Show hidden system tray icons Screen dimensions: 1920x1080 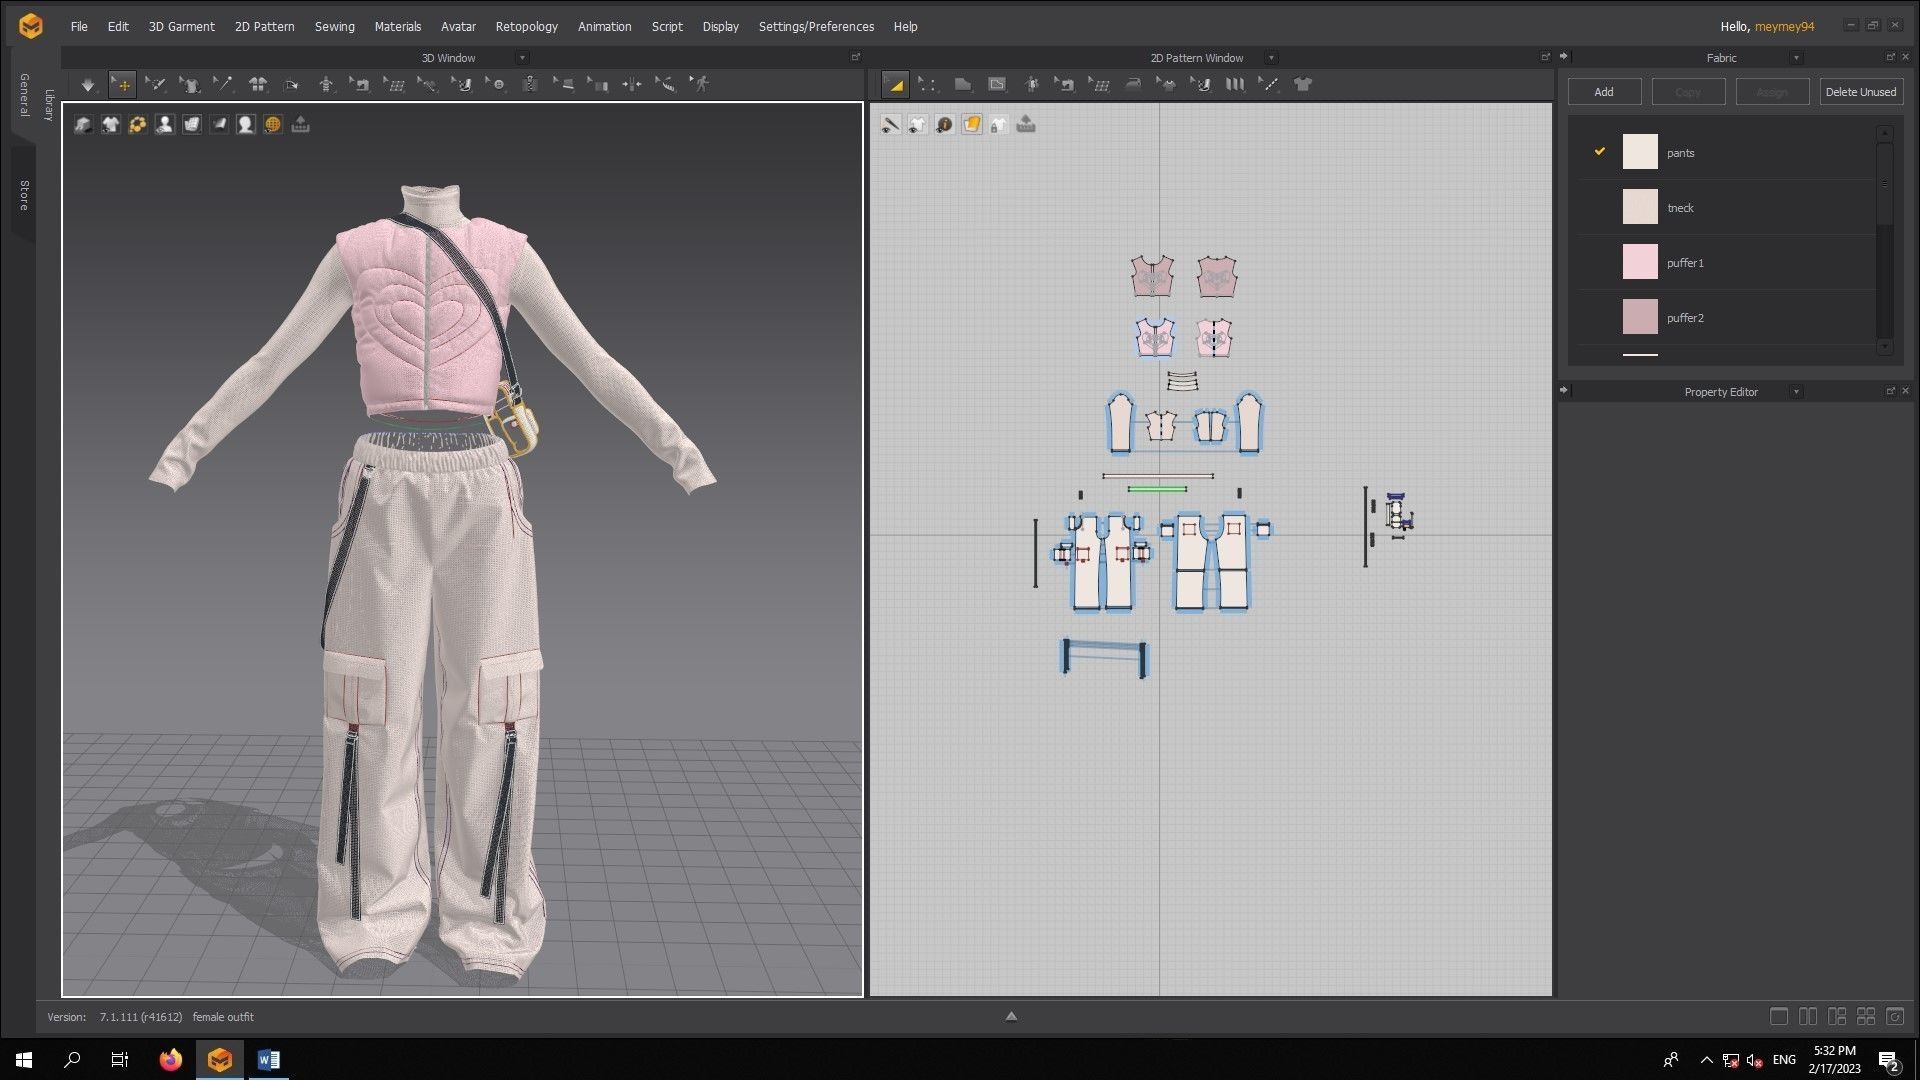click(1706, 1060)
